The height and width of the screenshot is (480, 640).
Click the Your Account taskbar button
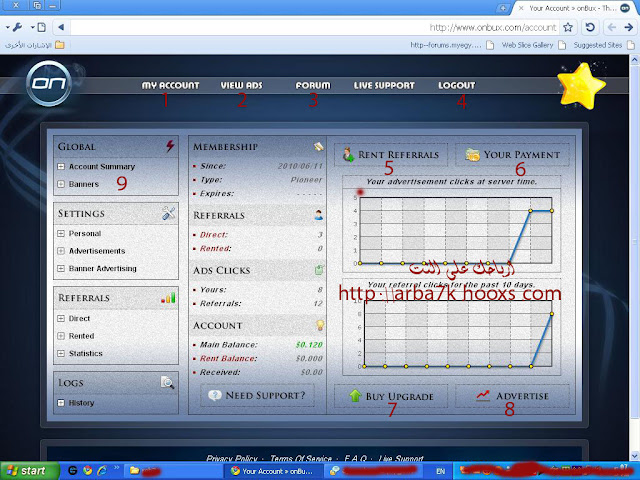(x=273, y=471)
